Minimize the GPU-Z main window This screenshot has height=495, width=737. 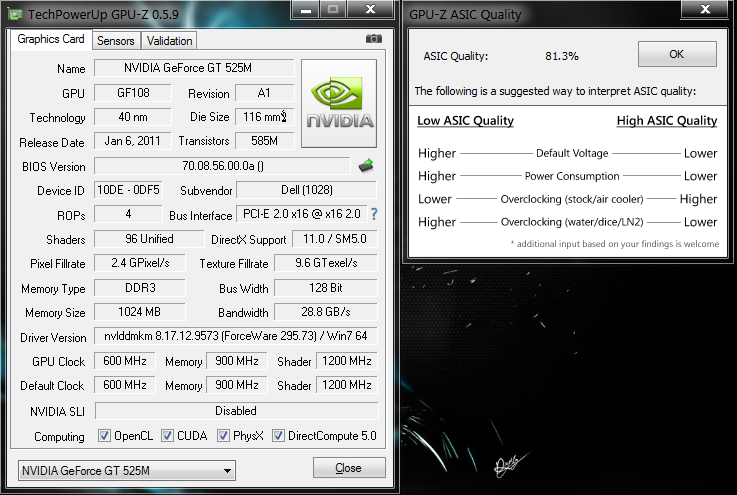[306, 9]
